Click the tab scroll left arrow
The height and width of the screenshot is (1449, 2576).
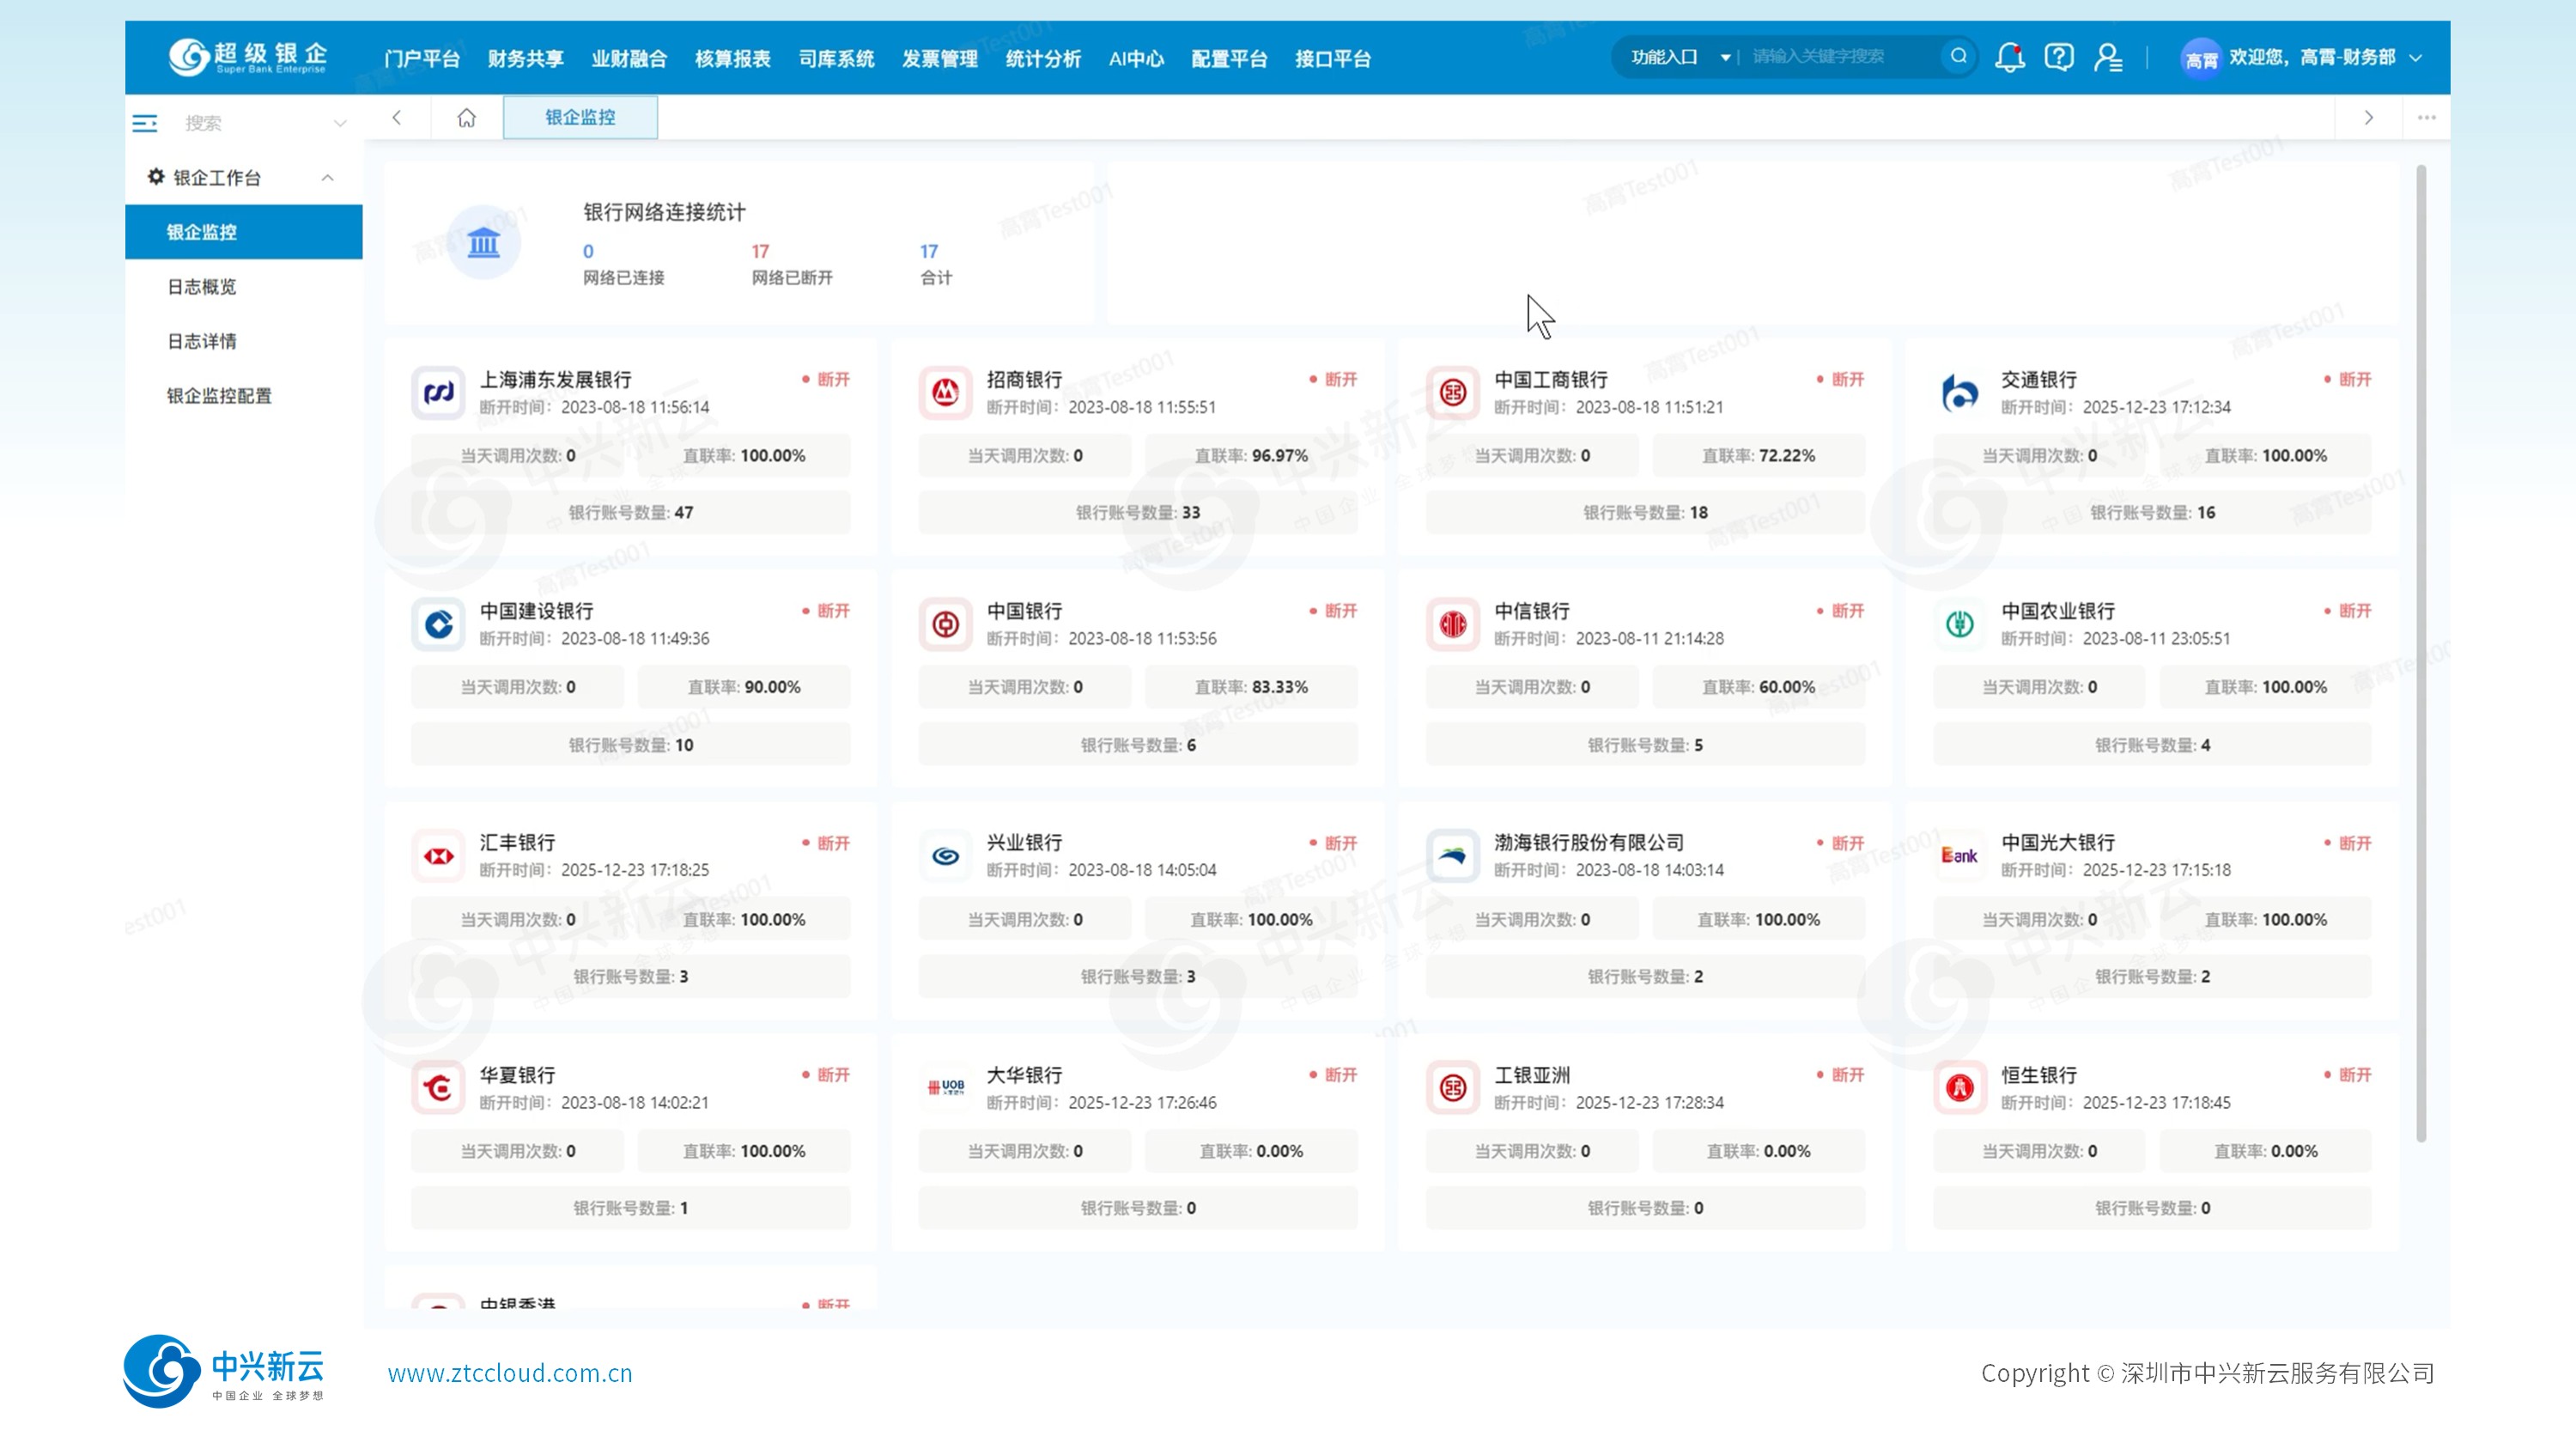(397, 118)
